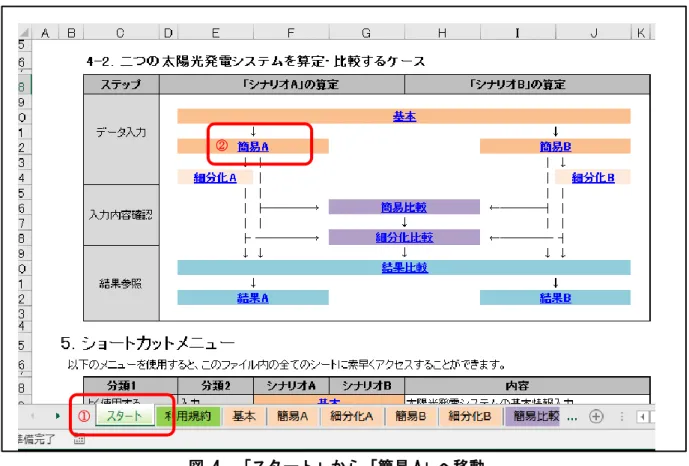This screenshot has width=689, height=466.
Task: Select column G header
Action: click(x=366, y=33)
